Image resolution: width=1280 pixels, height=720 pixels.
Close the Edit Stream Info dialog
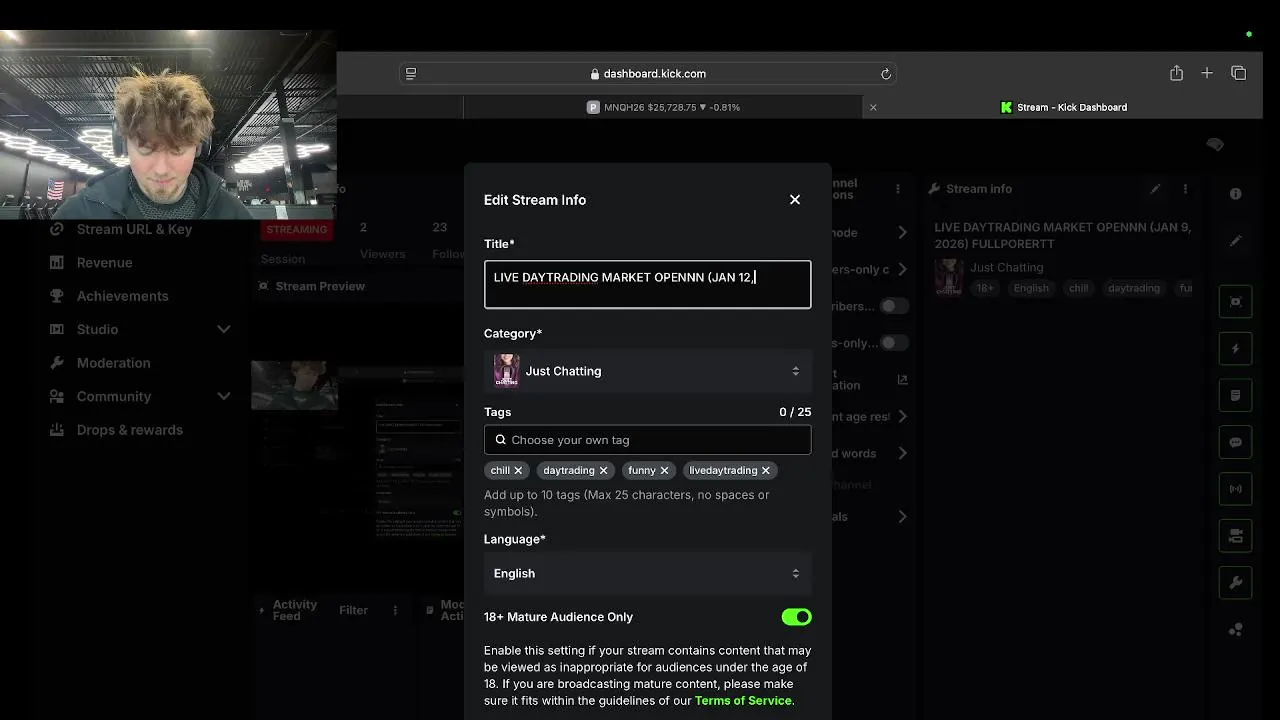click(x=795, y=200)
